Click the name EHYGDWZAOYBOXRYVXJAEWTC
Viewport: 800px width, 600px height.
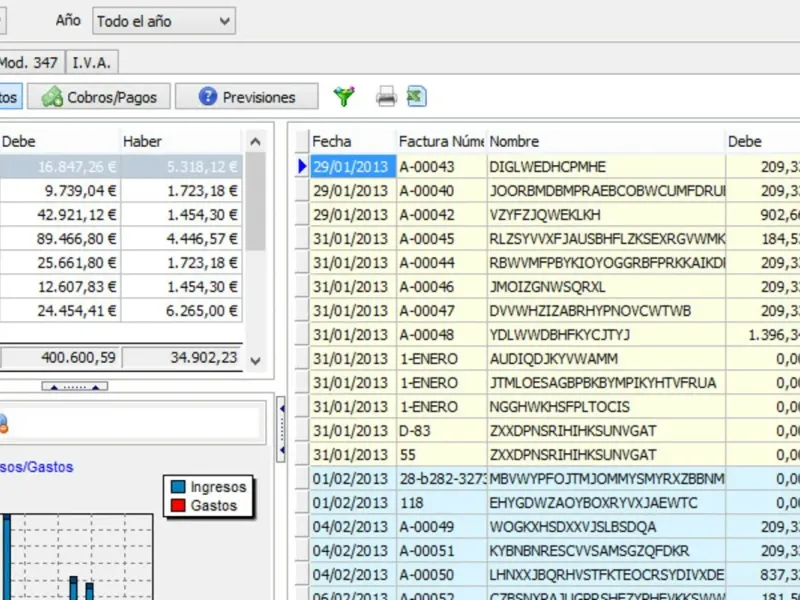pos(593,503)
